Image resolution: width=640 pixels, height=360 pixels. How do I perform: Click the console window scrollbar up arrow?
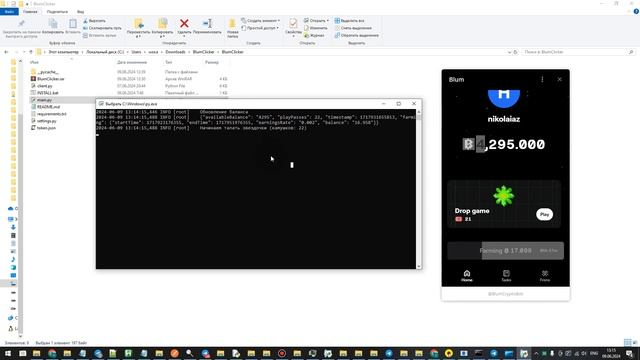click(x=419, y=111)
